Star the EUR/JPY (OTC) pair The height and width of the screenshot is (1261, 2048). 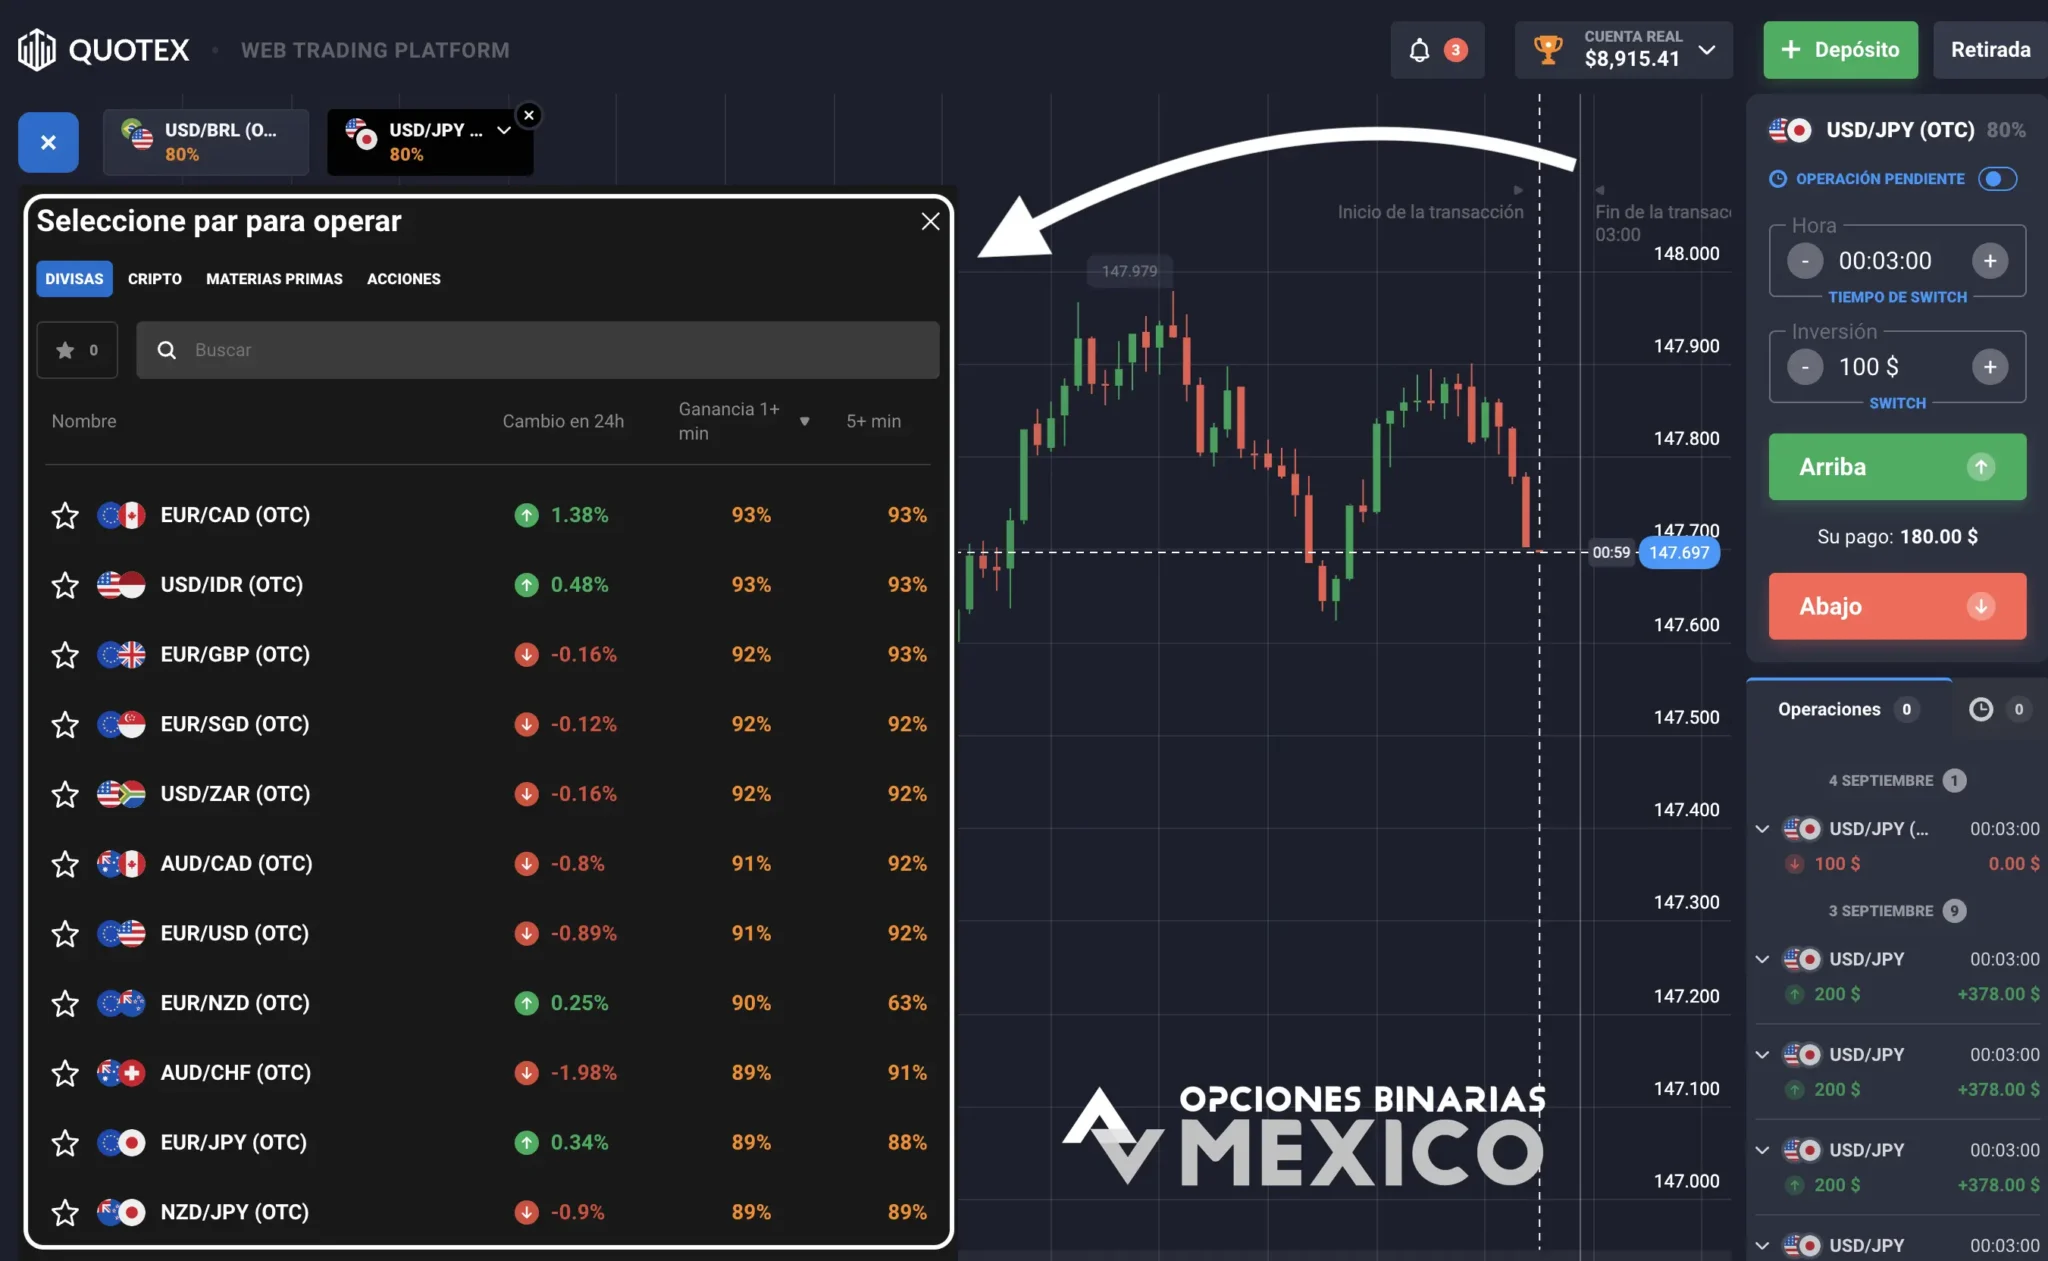(65, 1142)
